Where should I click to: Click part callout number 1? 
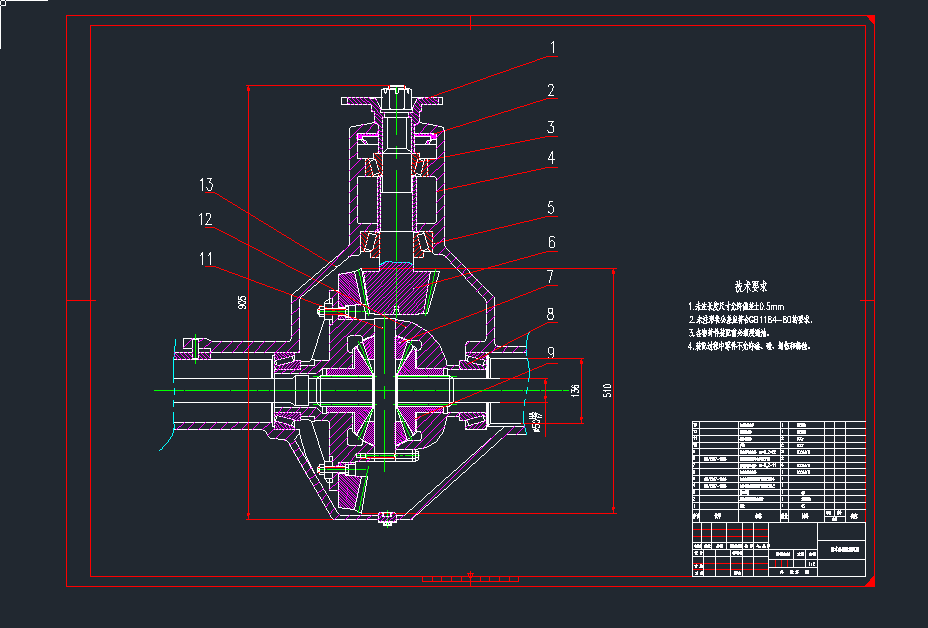click(x=551, y=47)
